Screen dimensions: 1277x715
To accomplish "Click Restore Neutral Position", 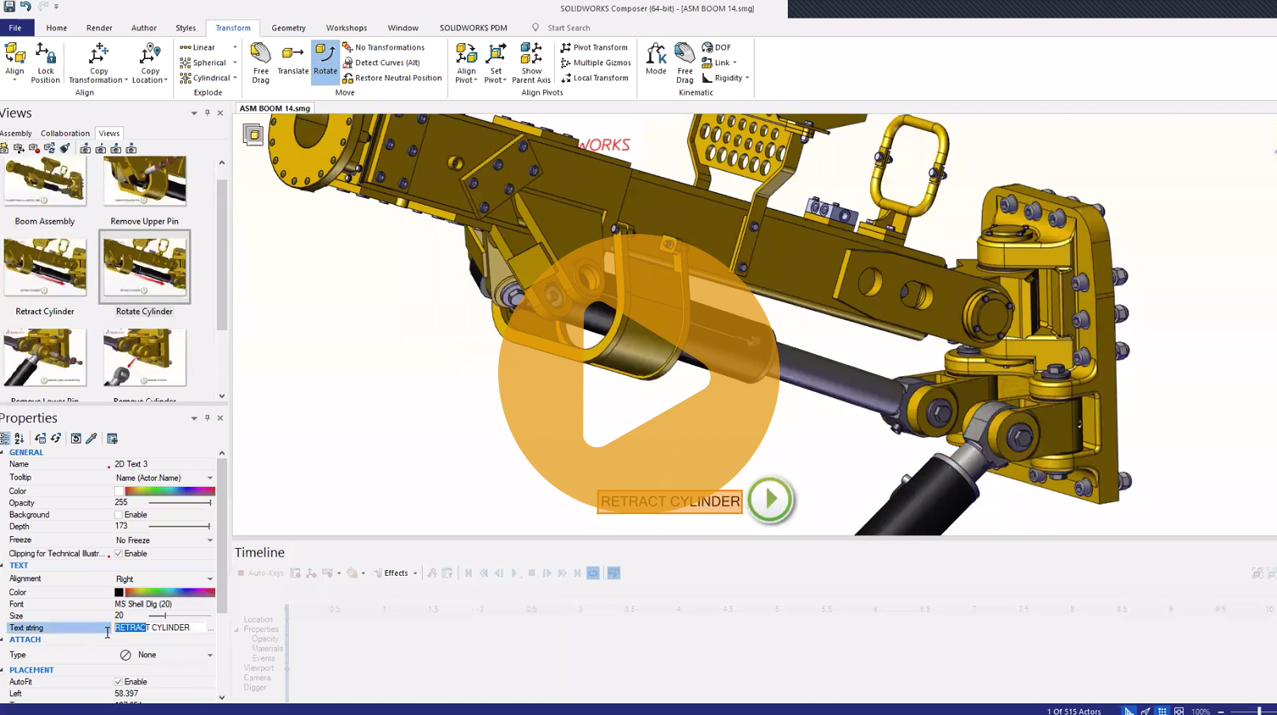I will point(393,78).
